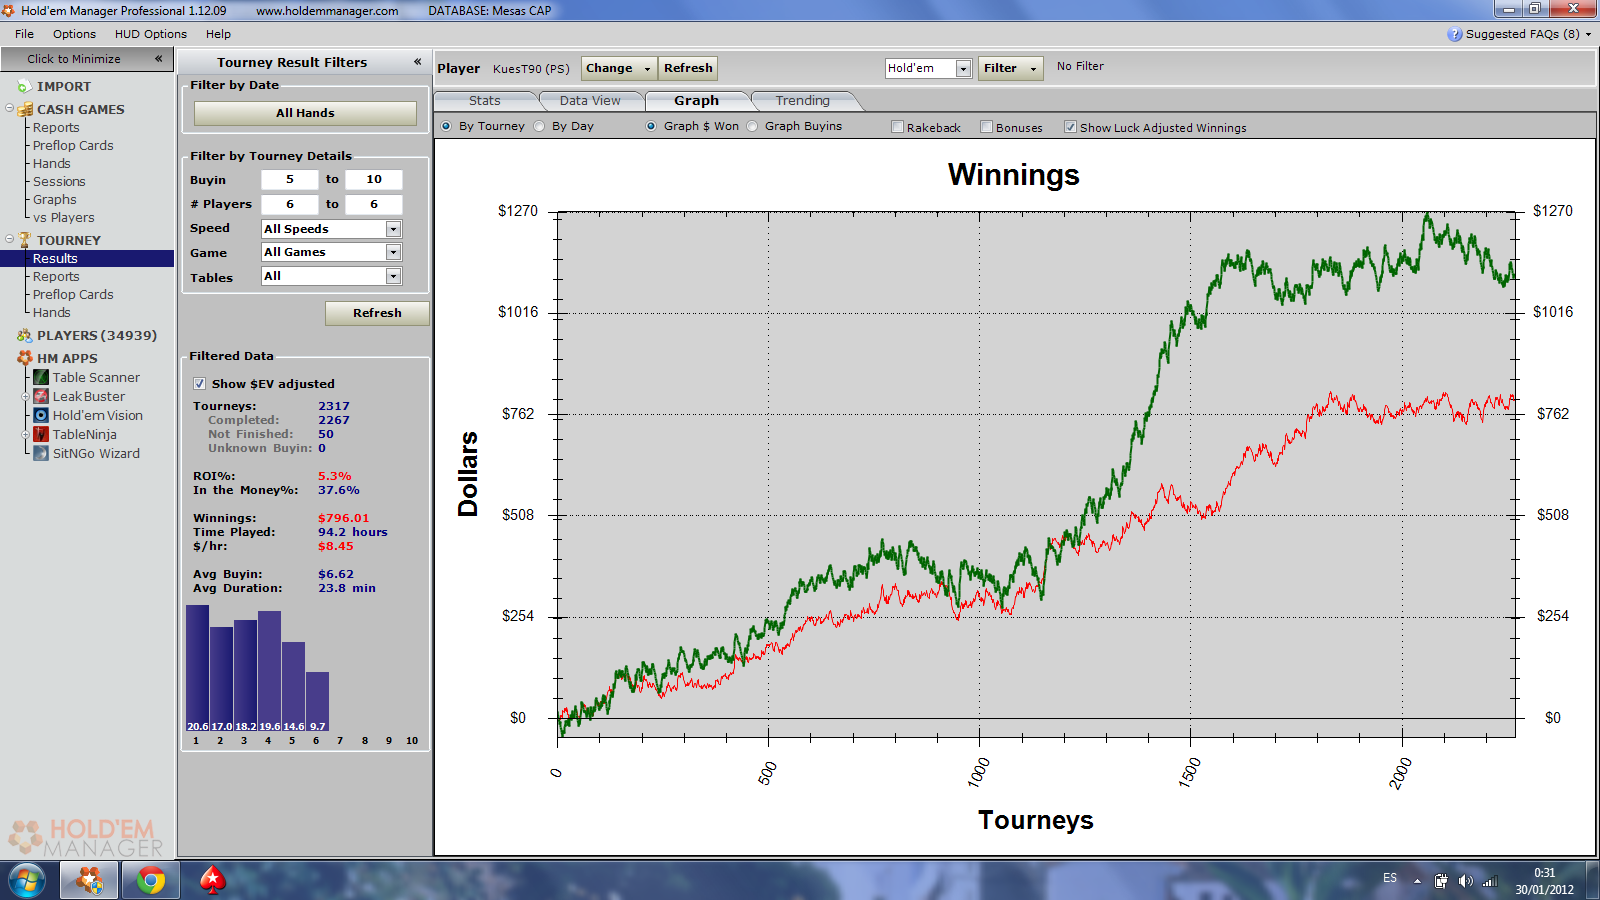Expand Suggested FAQs dropdown arrow
The image size is (1600, 900).
click(1588, 34)
